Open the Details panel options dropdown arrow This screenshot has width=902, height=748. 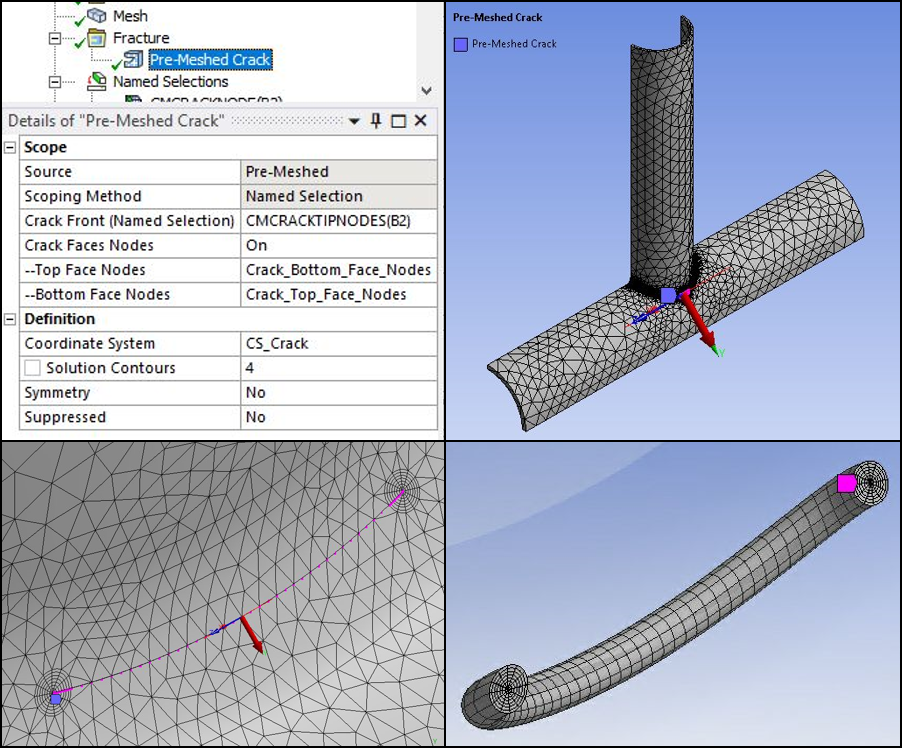click(355, 120)
